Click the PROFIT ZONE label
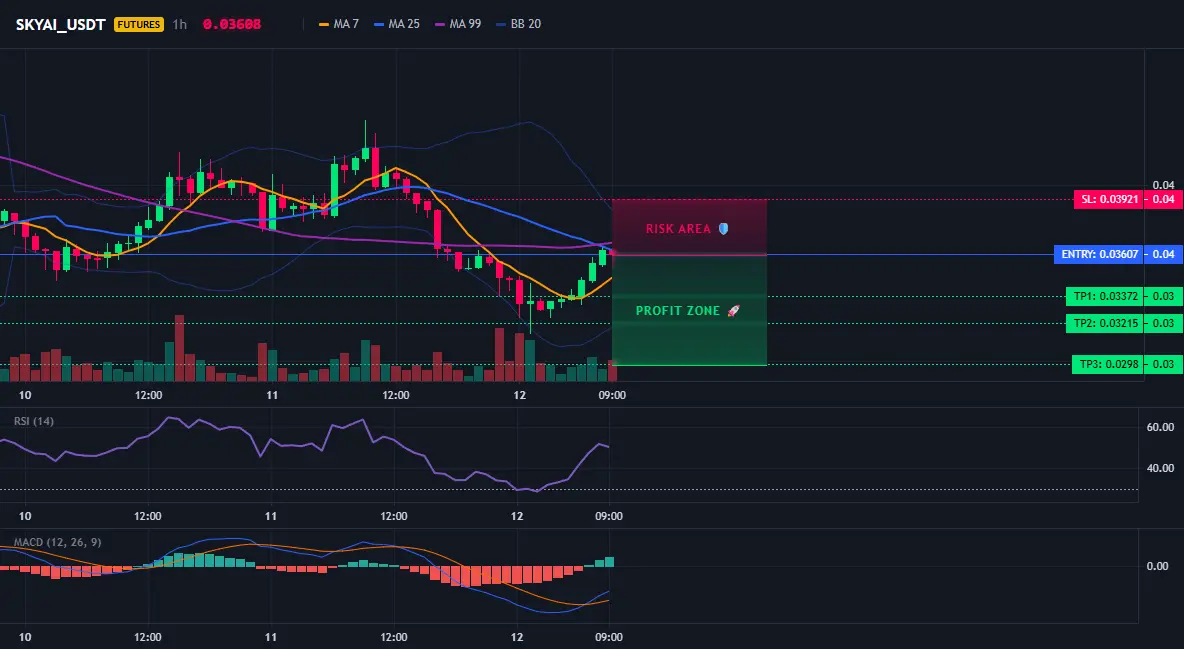1184x649 pixels. [x=678, y=311]
